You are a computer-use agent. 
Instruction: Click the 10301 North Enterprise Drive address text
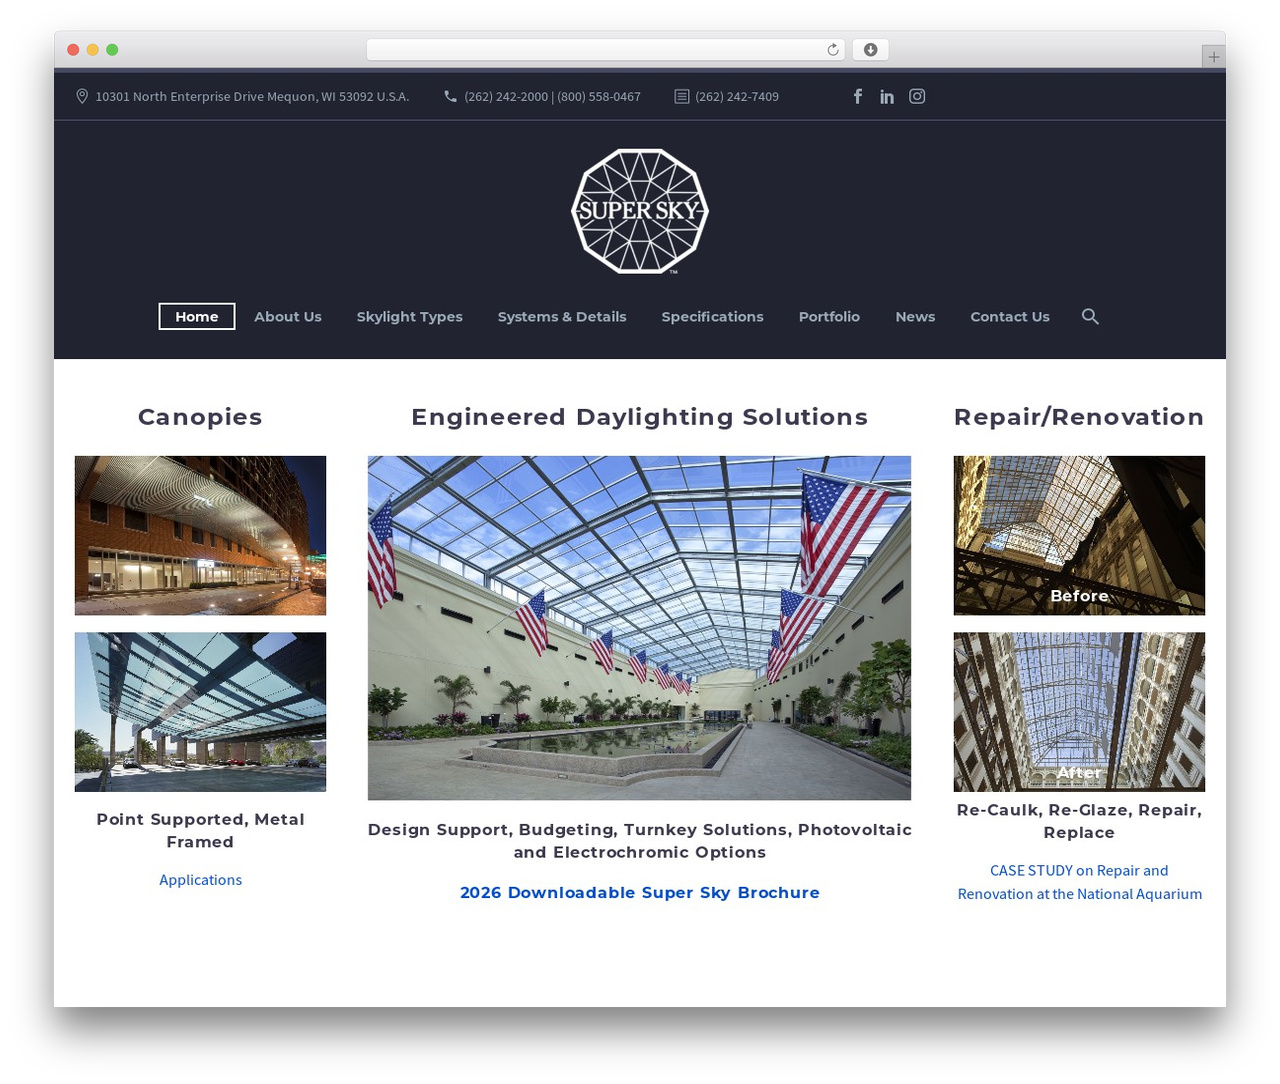252,97
